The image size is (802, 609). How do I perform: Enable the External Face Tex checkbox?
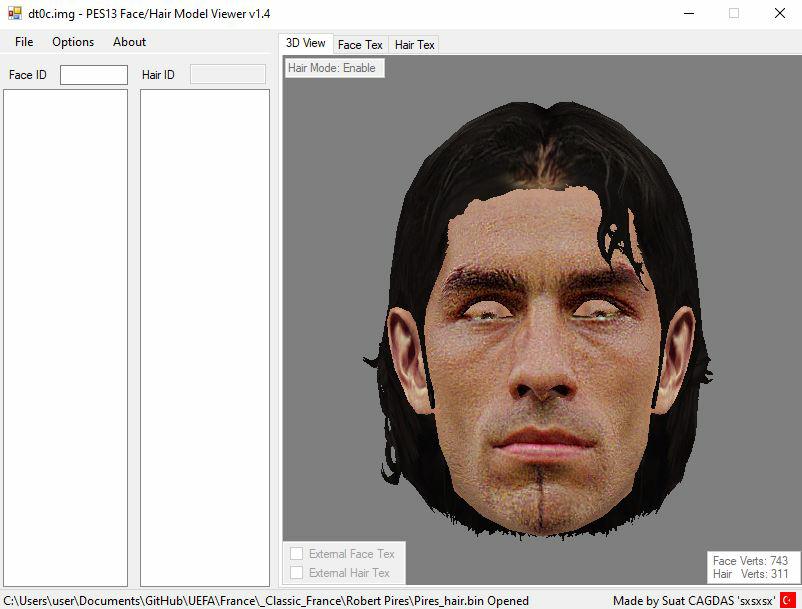(x=296, y=554)
